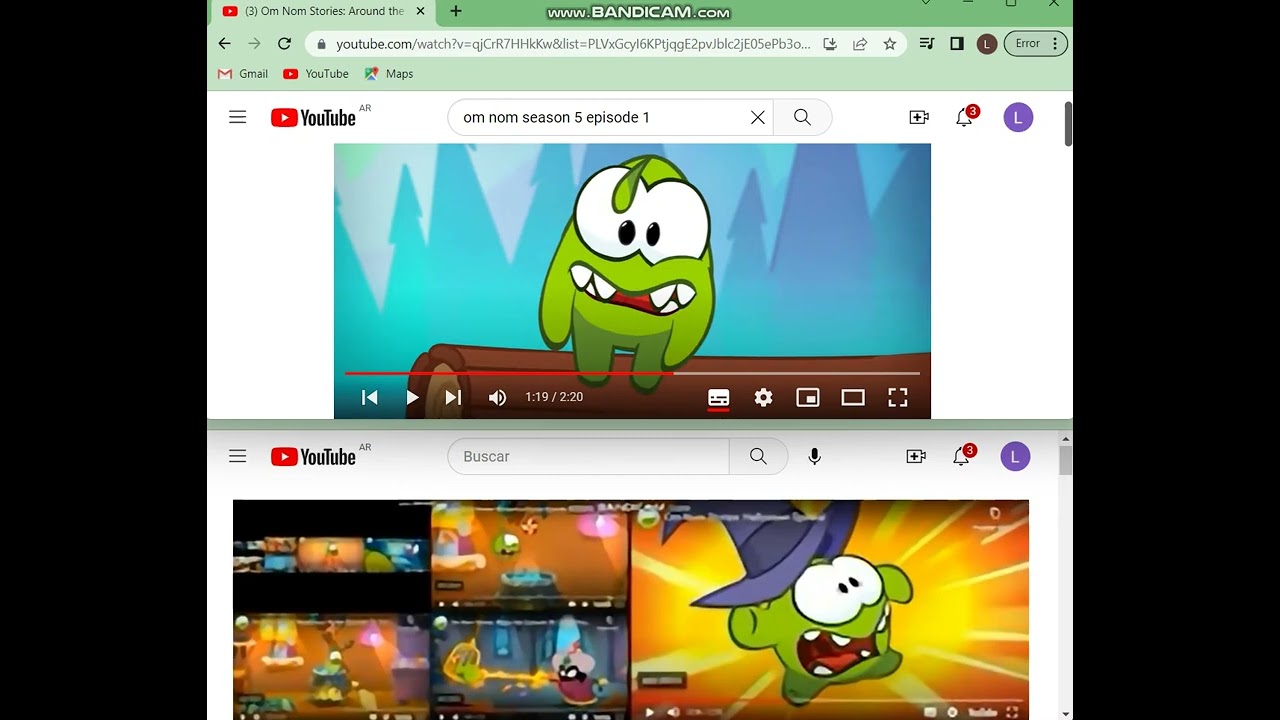Click the top create video camera icon
This screenshot has height=720, width=1280.
pyautogui.click(x=919, y=118)
